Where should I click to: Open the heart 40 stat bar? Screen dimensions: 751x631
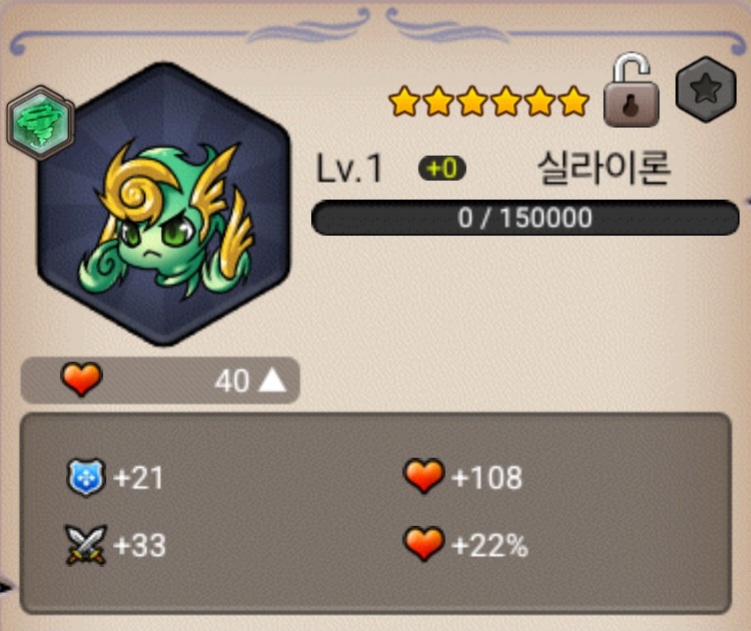click(x=160, y=380)
